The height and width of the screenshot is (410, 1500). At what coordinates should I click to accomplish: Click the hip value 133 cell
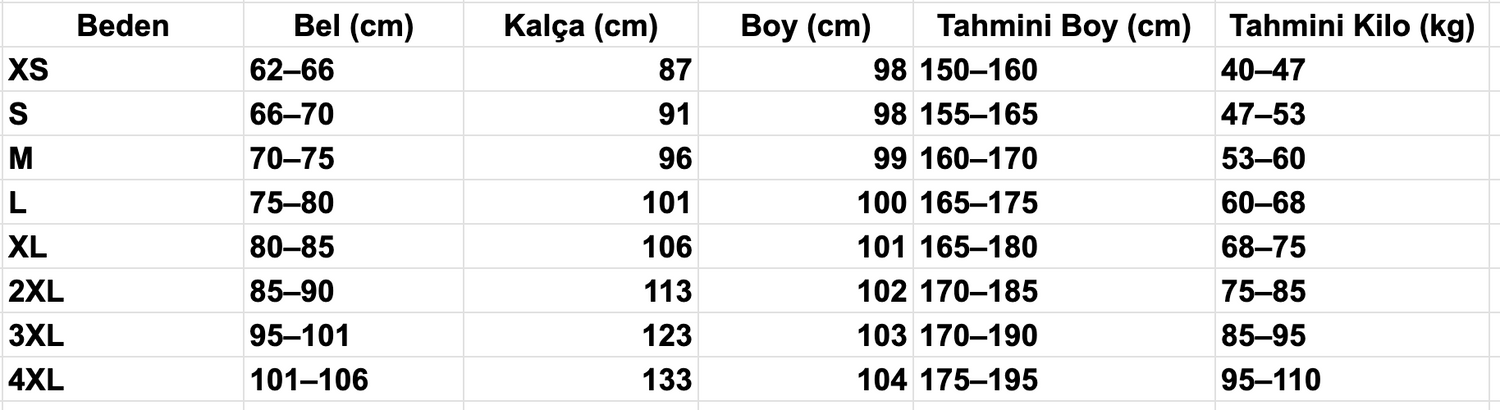coord(580,380)
